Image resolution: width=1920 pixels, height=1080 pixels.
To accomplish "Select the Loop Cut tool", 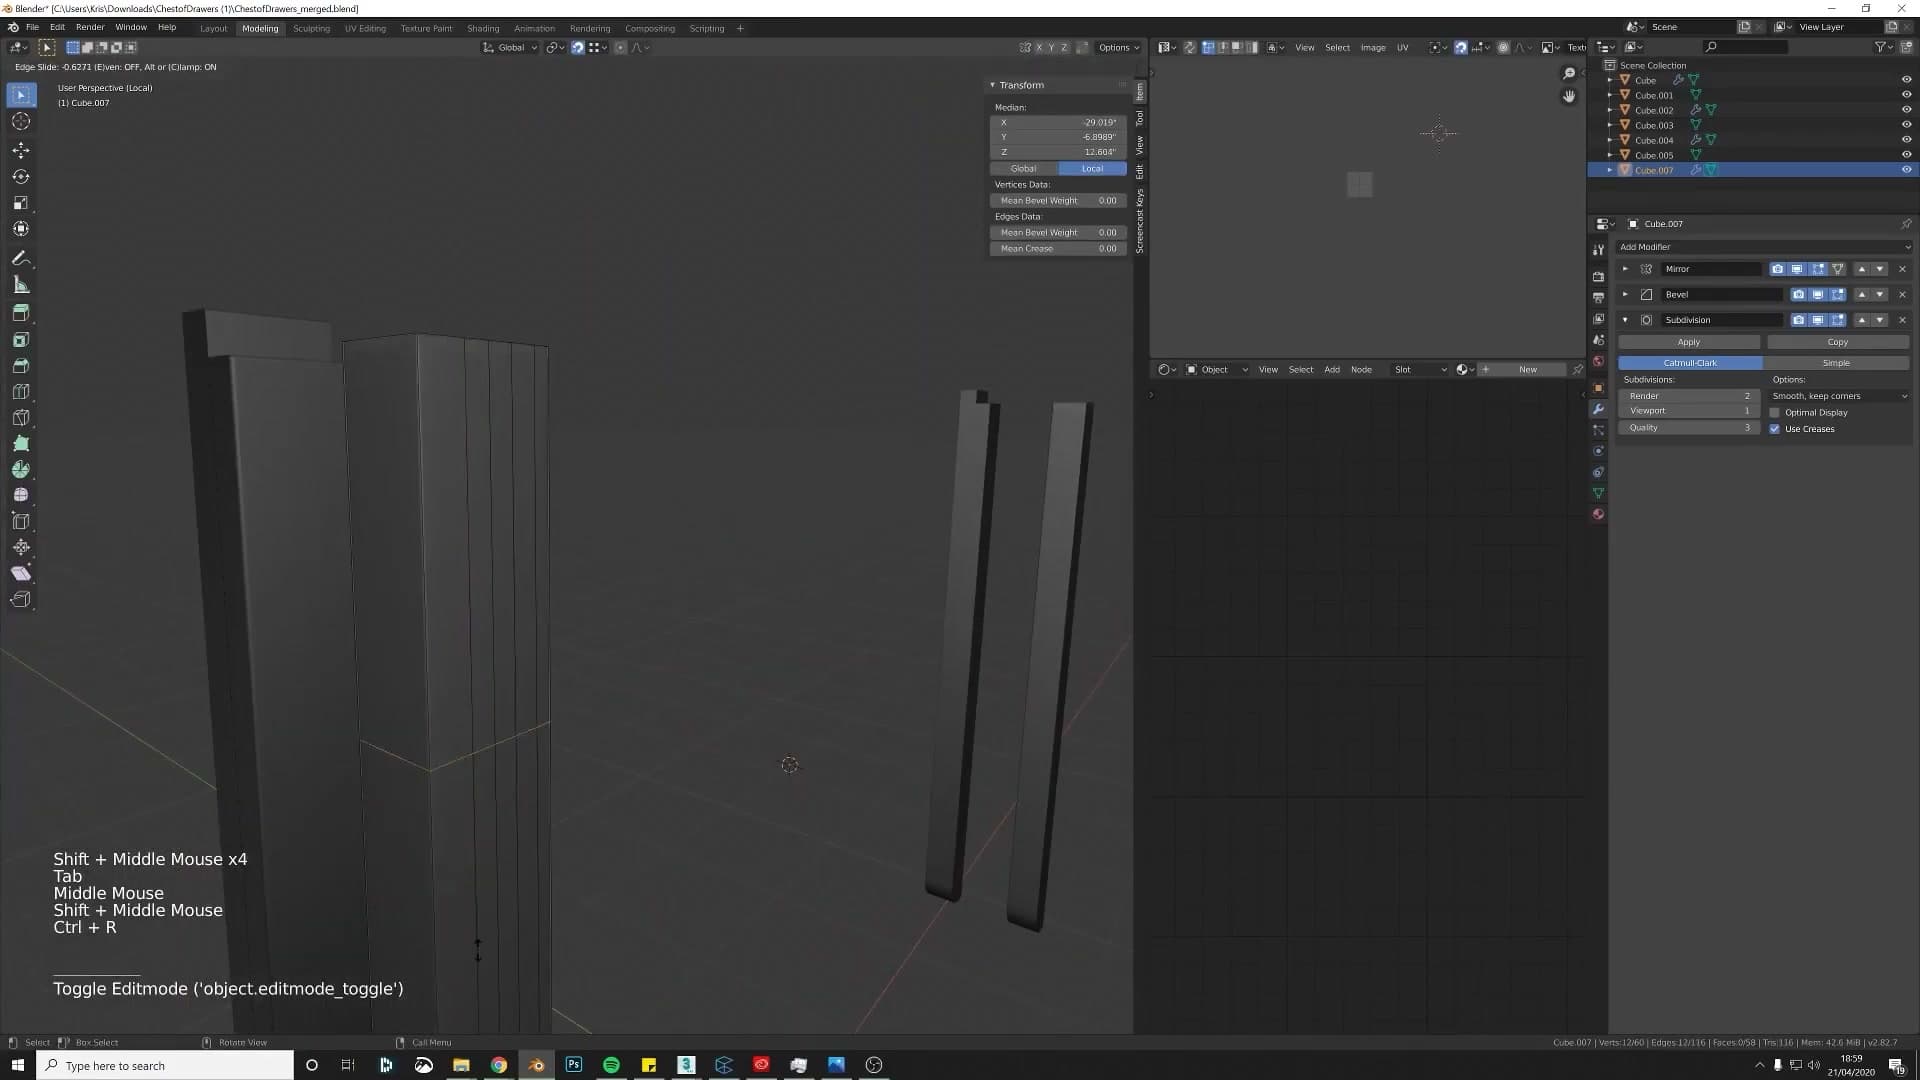I will click(x=21, y=392).
